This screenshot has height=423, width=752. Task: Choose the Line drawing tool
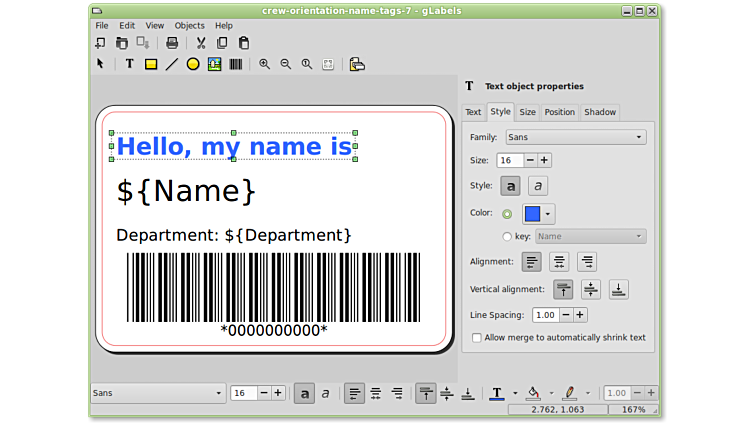(172, 64)
